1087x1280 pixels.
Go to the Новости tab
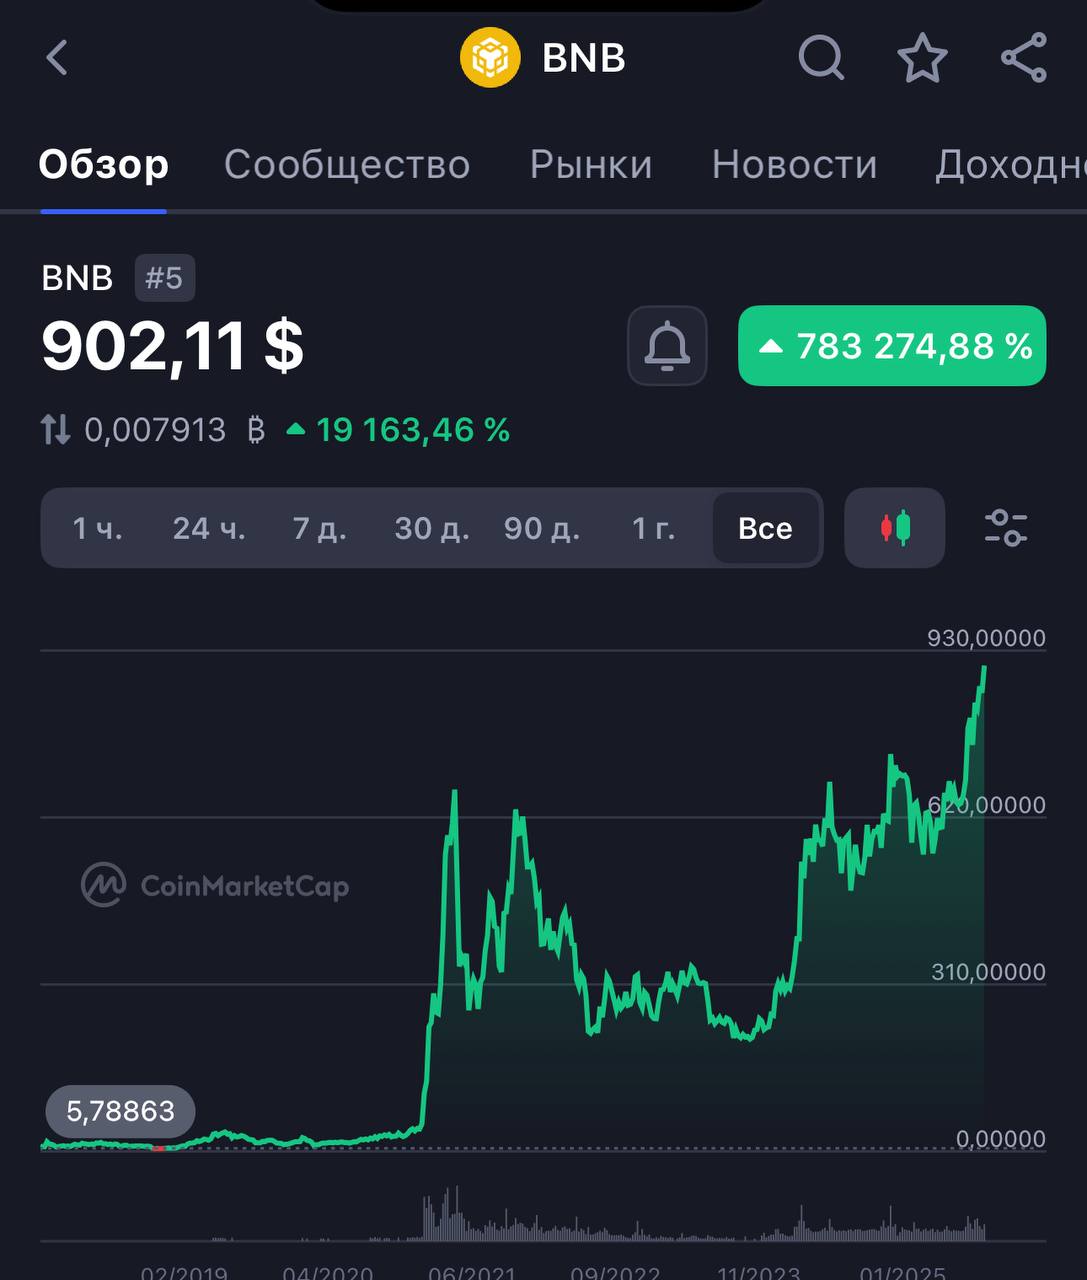point(794,164)
